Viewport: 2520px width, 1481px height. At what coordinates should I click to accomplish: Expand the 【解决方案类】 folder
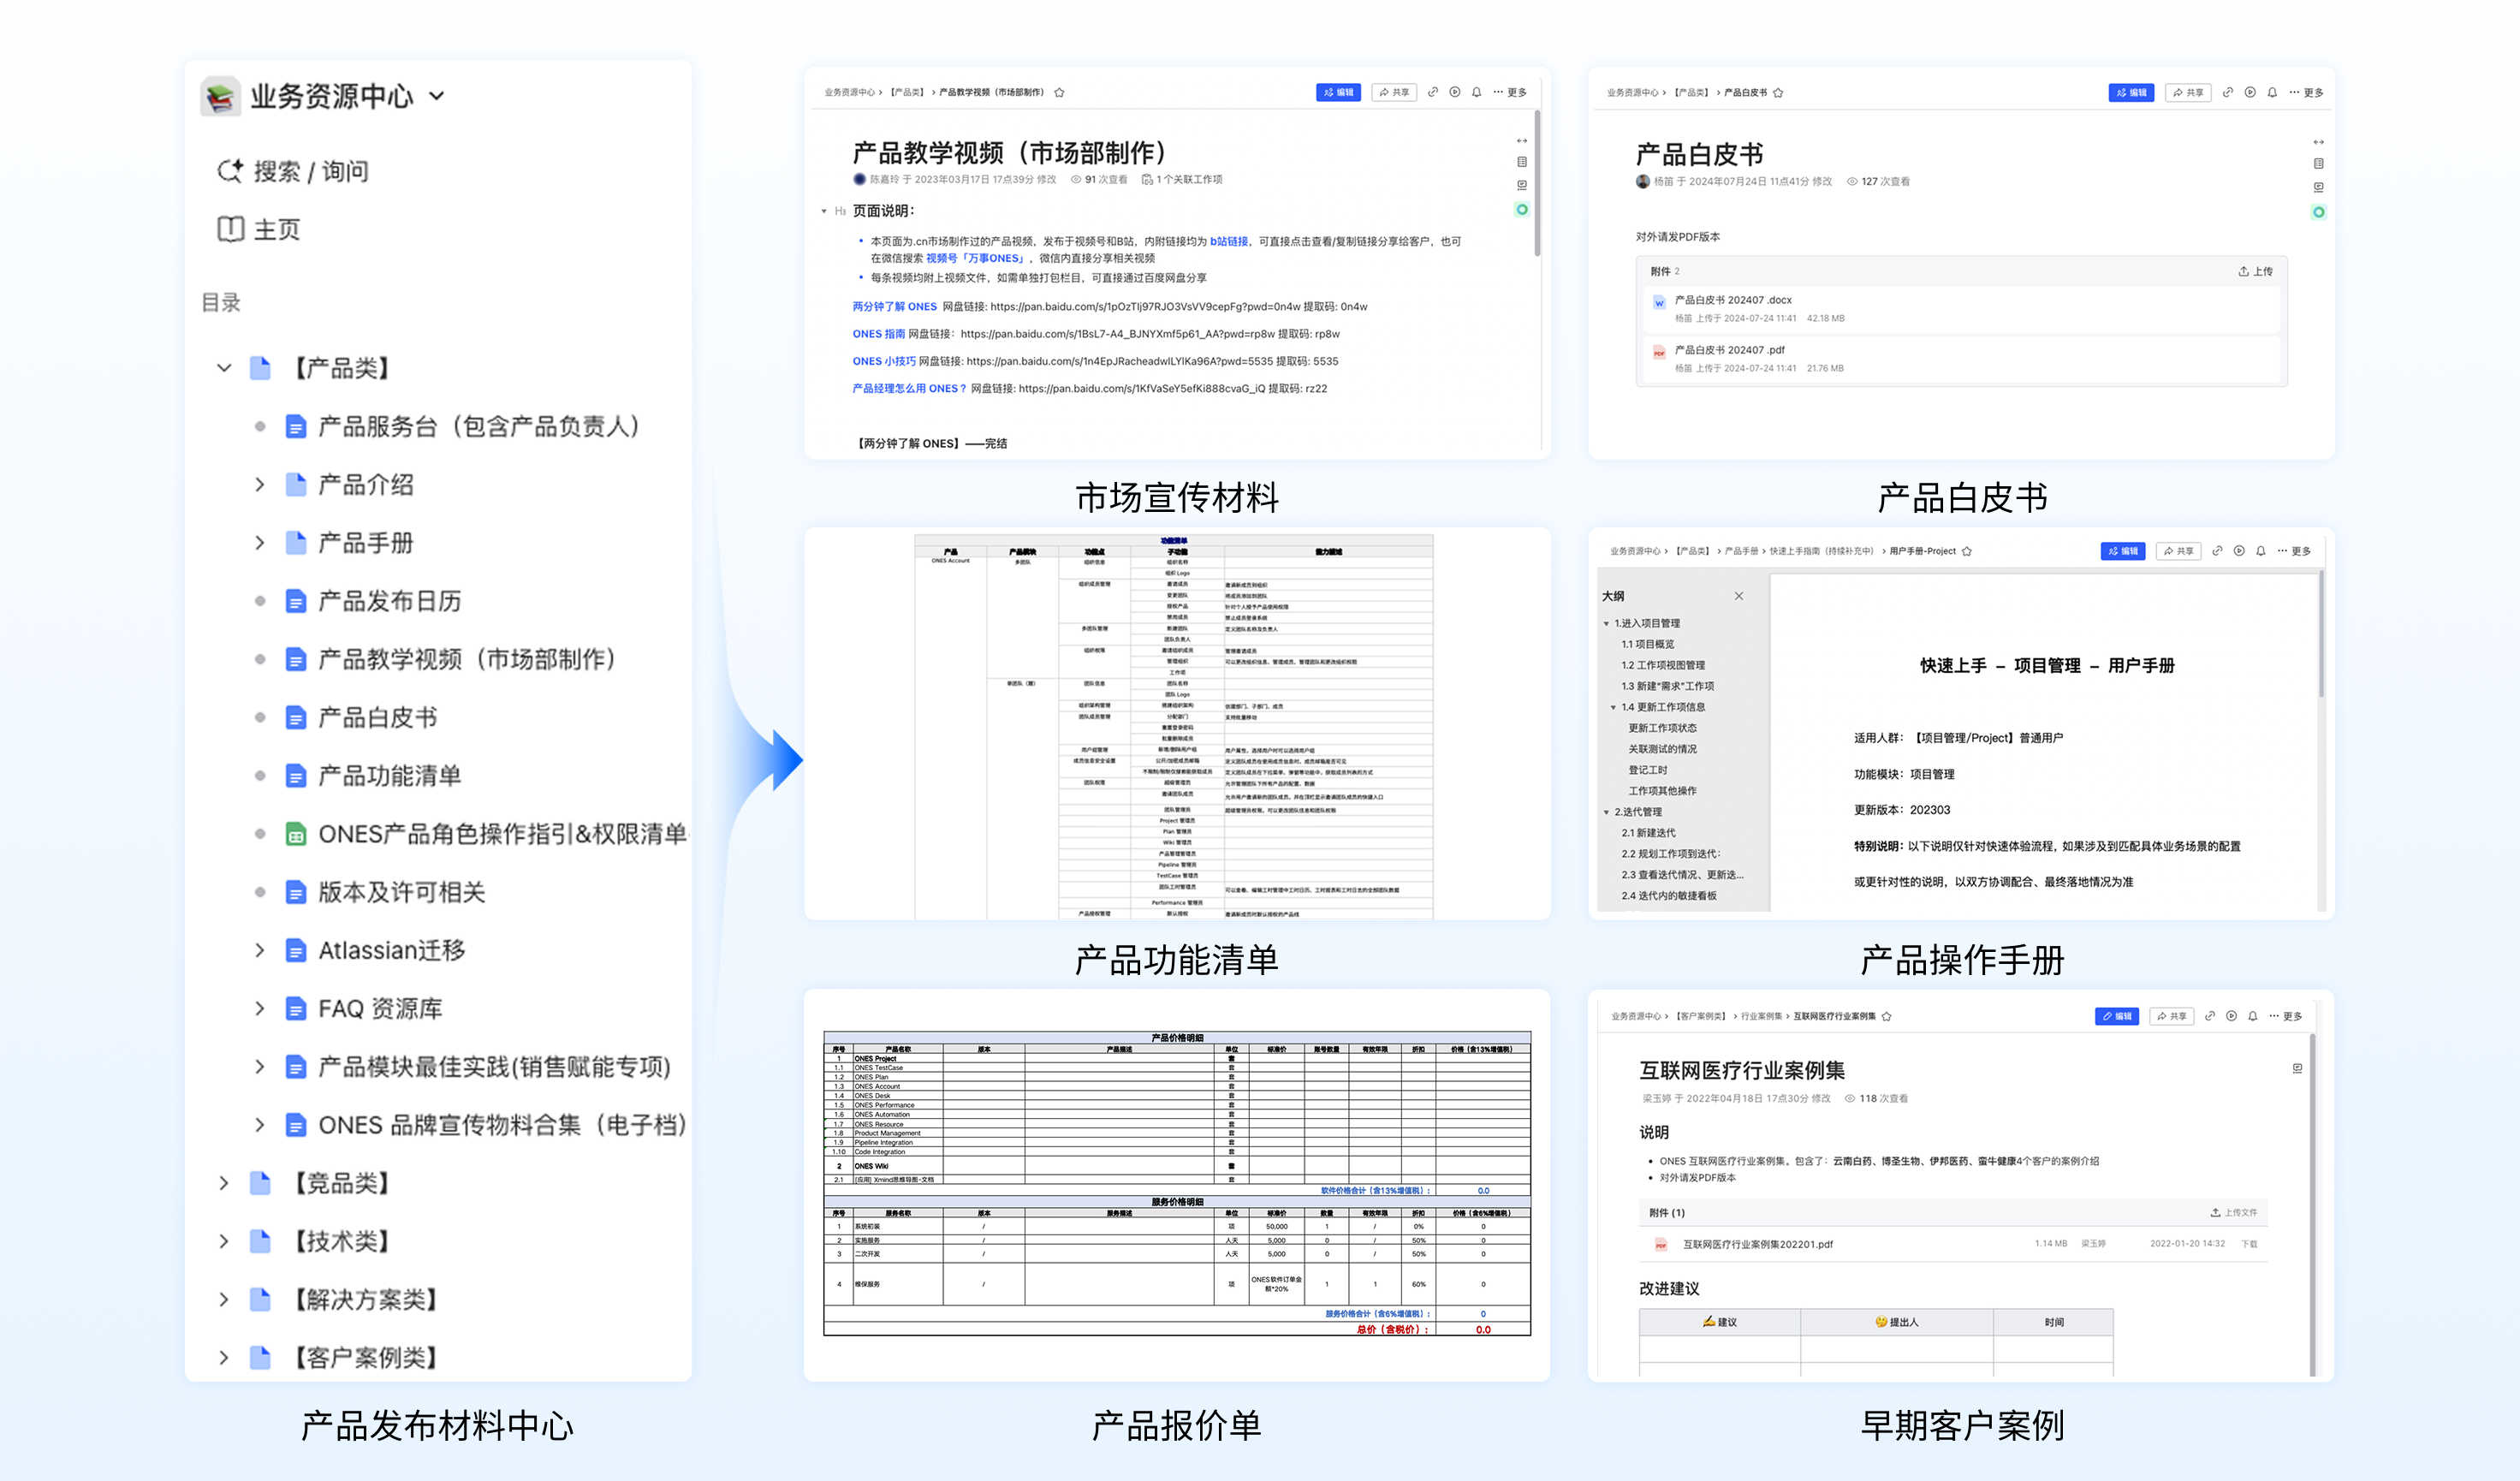224,1299
